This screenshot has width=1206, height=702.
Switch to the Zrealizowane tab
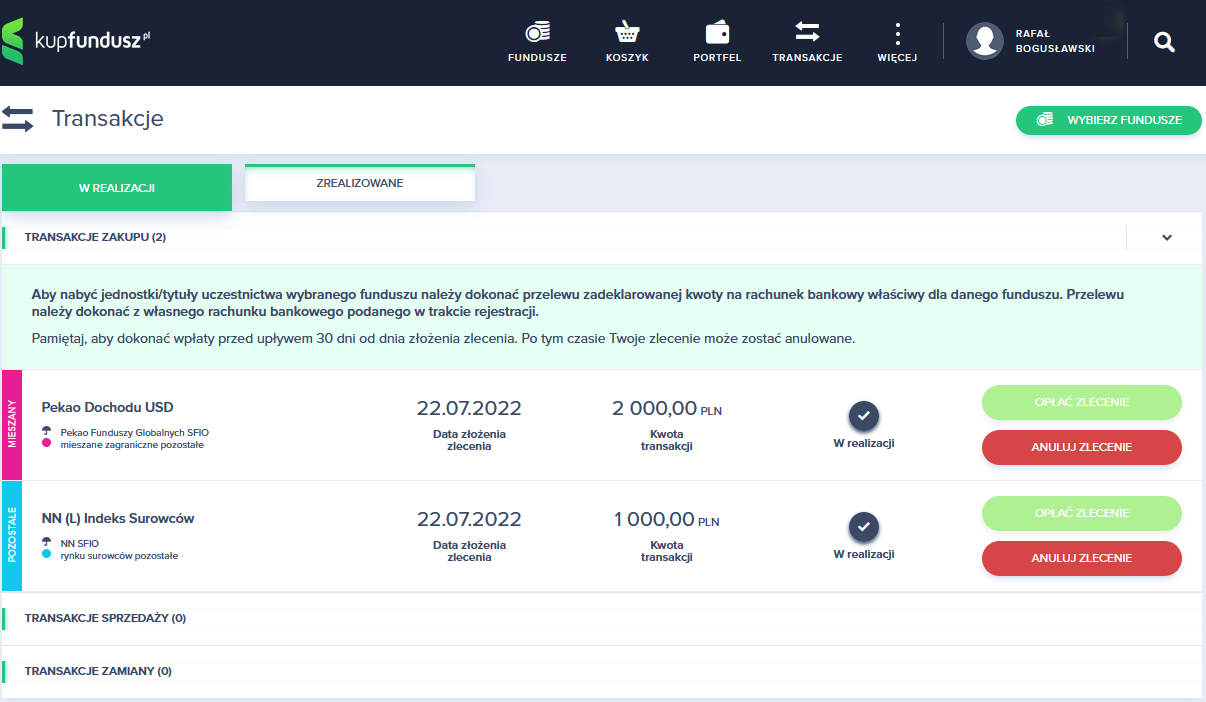(360, 183)
